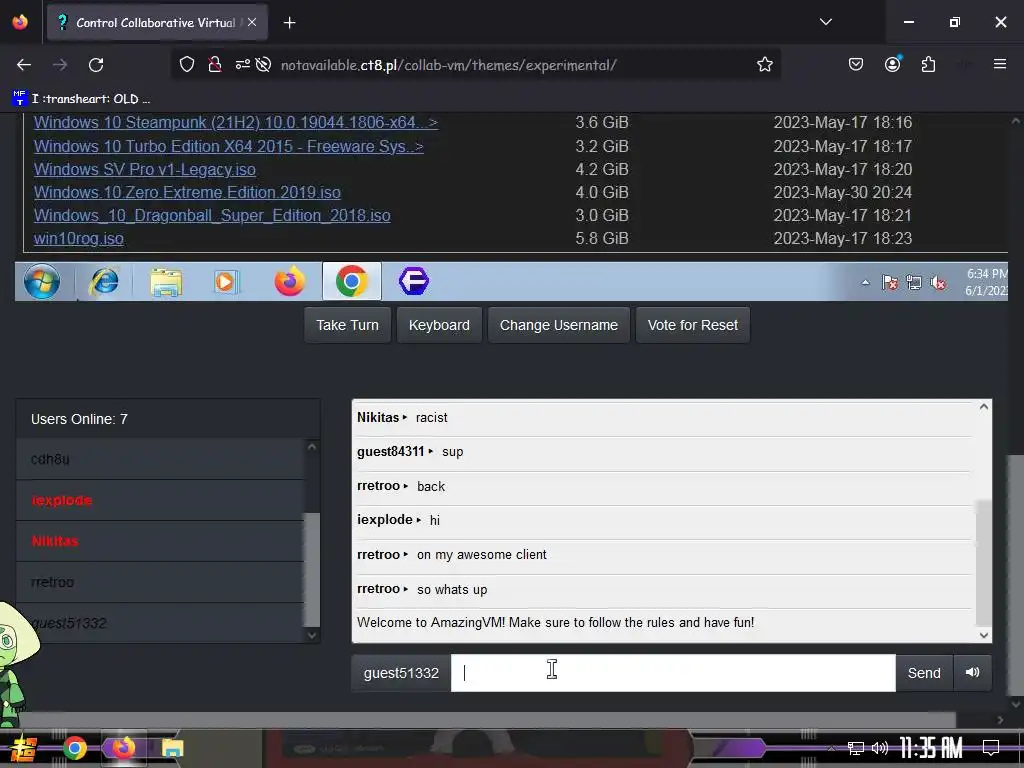Expand the list all tabs chevron
Screen dimensions: 1024x768
pyautogui.click(x=825, y=22)
